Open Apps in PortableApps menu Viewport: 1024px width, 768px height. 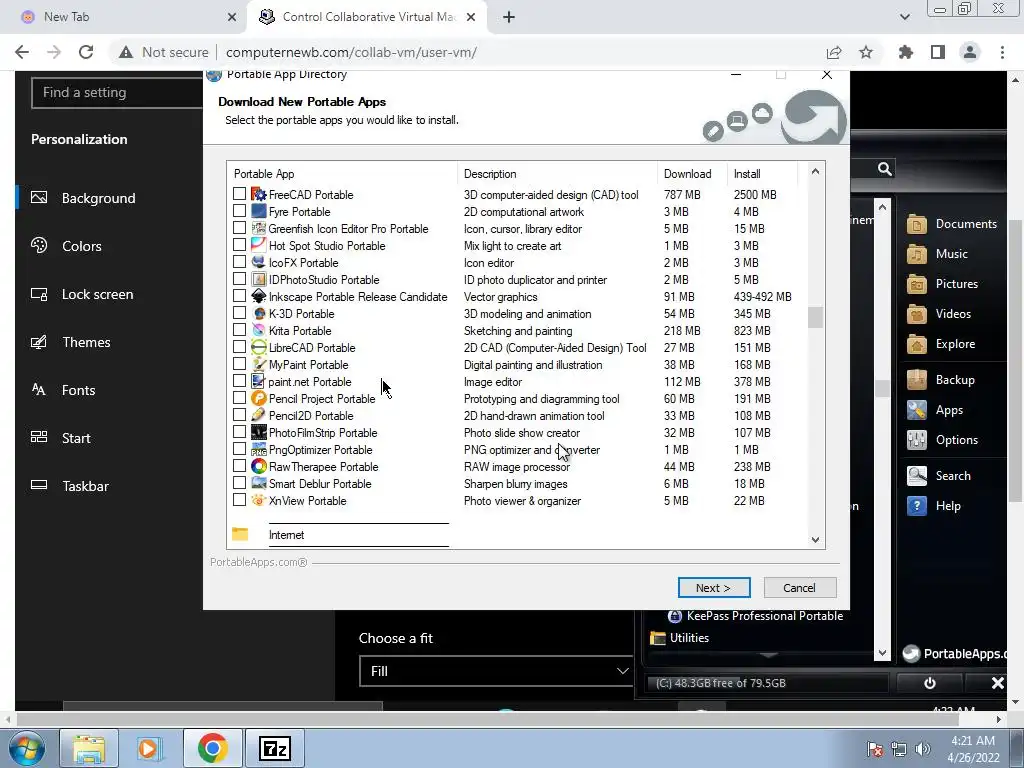click(935, 409)
